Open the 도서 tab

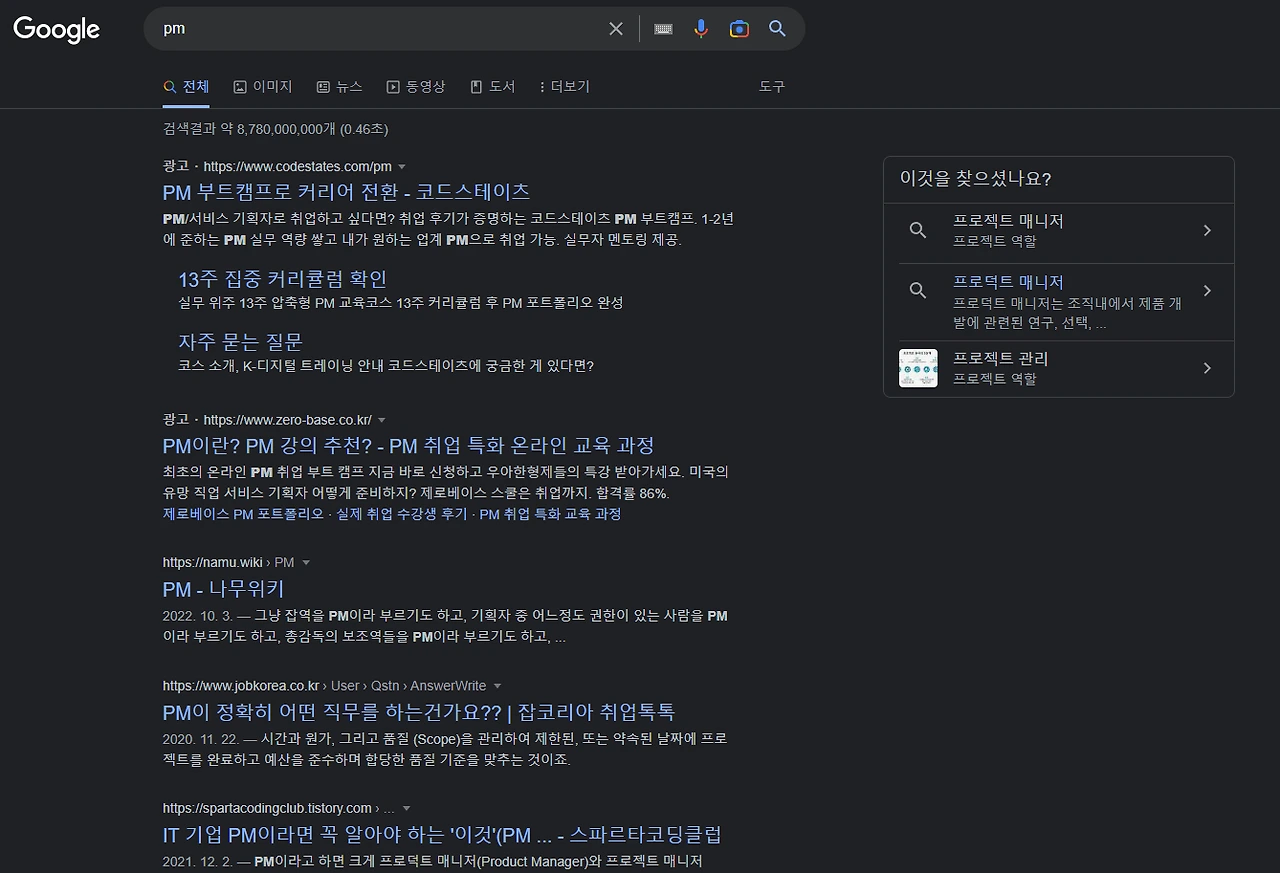[x=493, y=87]
